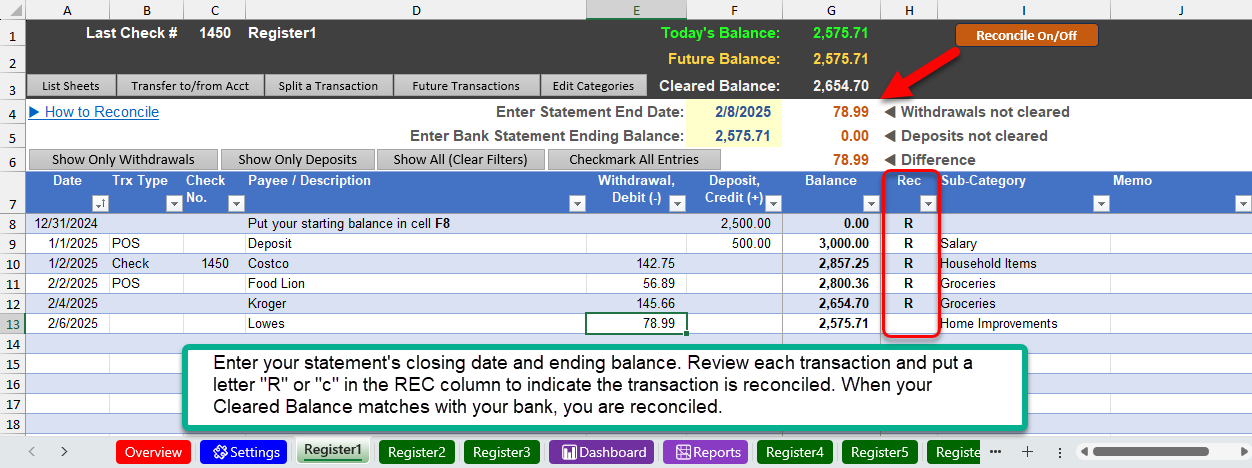The image size is (1252, 468).
Task: Open the Deposit Credit filter dropdown
Action: [x=773, y=203]
